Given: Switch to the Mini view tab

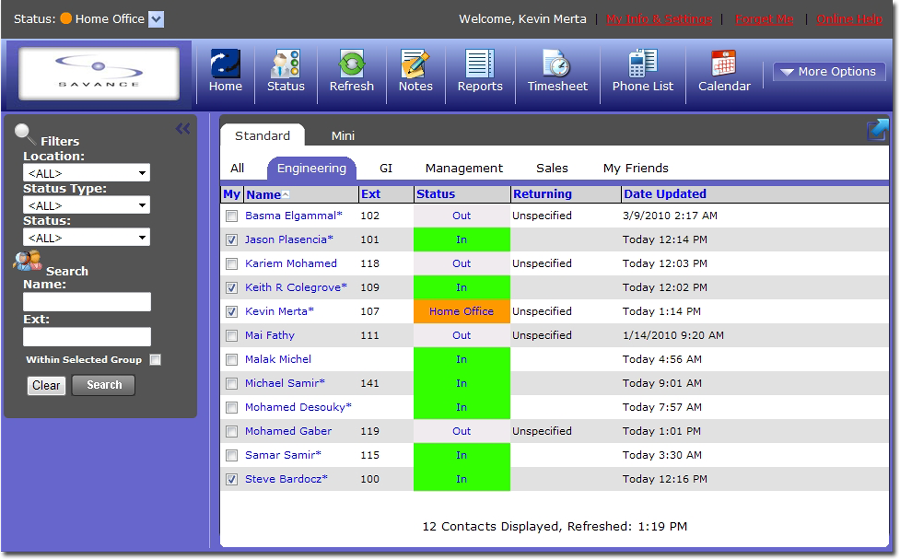Looking at the screenshot, I should pos(343,136).
